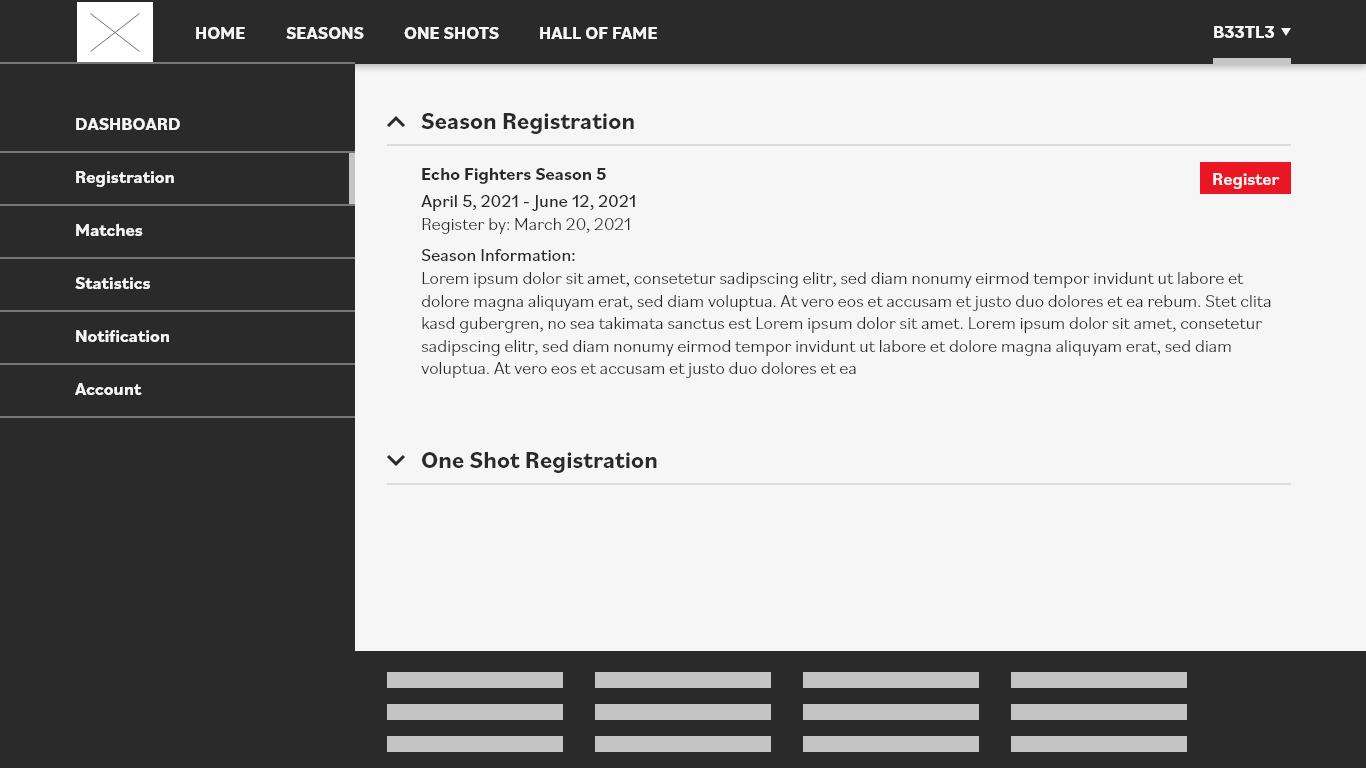Click the first footer placeholder link
Viewport: 1366px width, 768px height.
coord(475,680)
